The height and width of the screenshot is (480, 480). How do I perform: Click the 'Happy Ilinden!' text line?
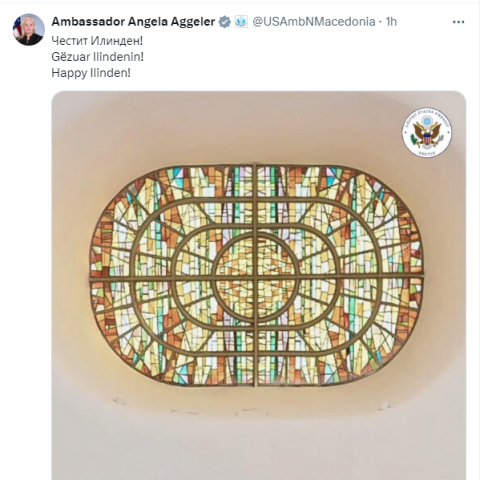click(91, 73)
